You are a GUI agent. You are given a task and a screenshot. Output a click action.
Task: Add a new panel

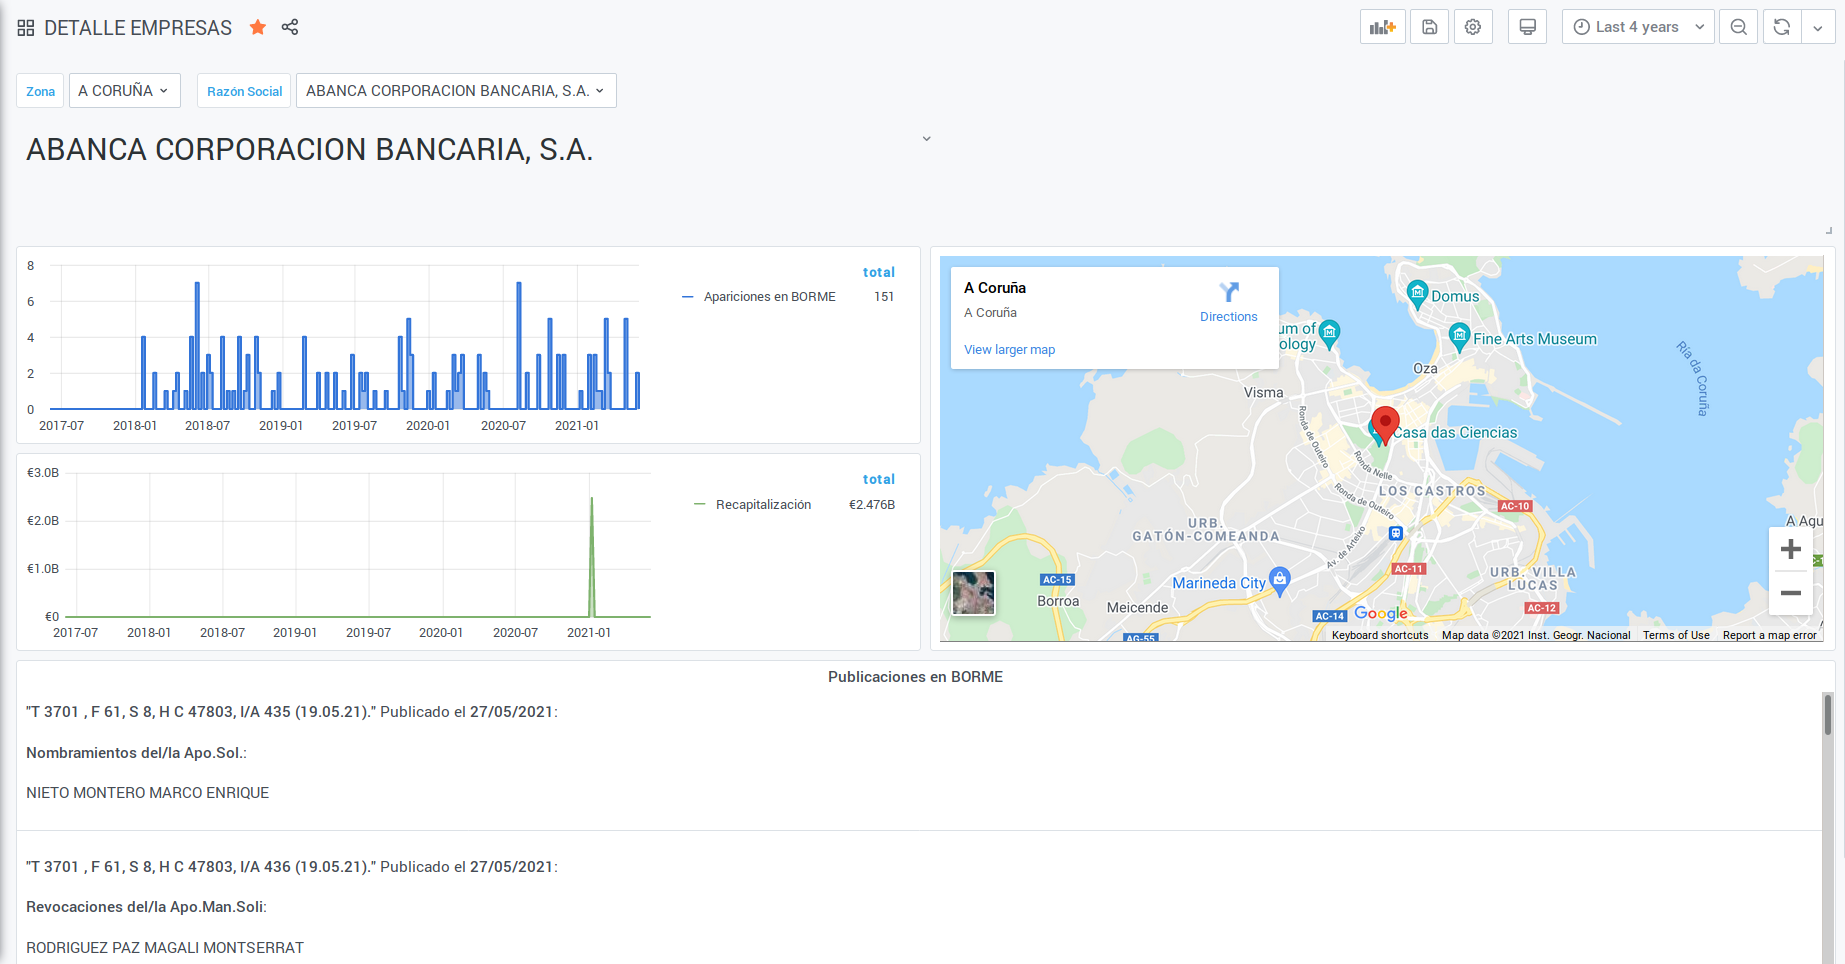point(1383,27)
